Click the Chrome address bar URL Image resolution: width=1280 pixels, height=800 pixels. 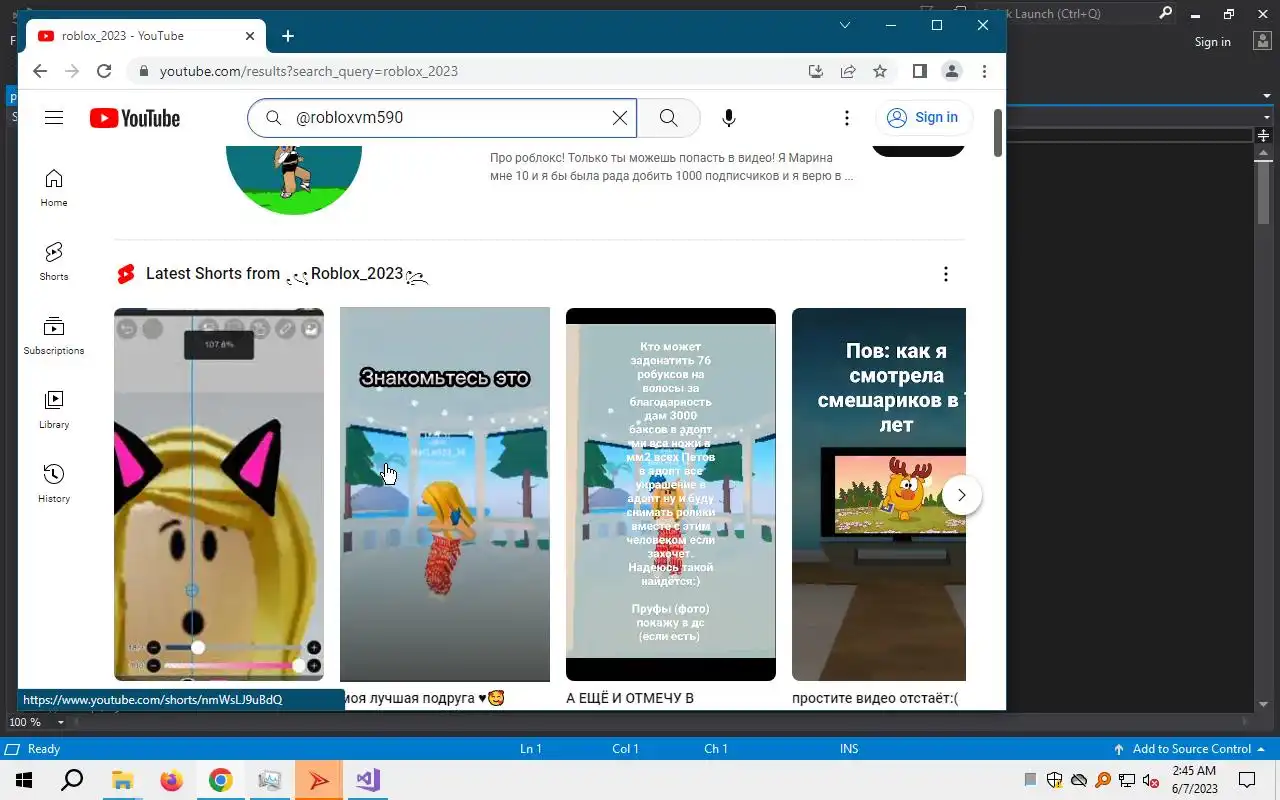point(309,71)
